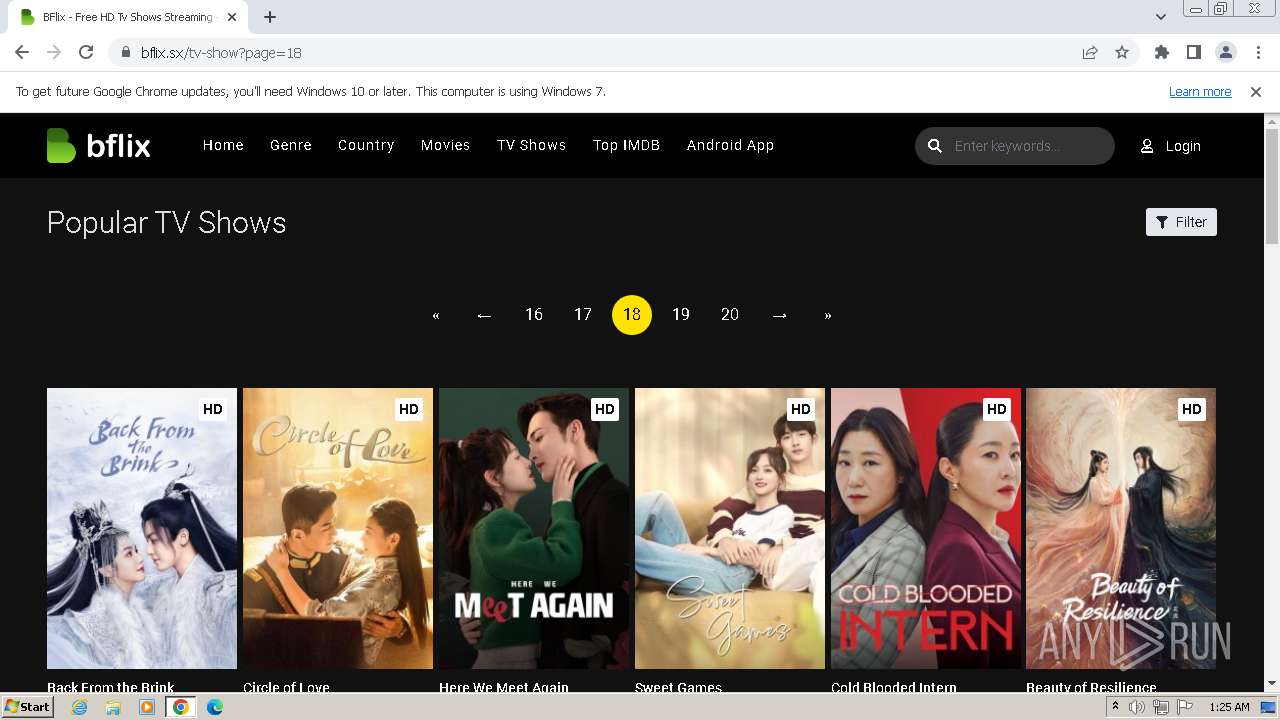Open the Android App page
1280x720 pixels.
[730, 145]
